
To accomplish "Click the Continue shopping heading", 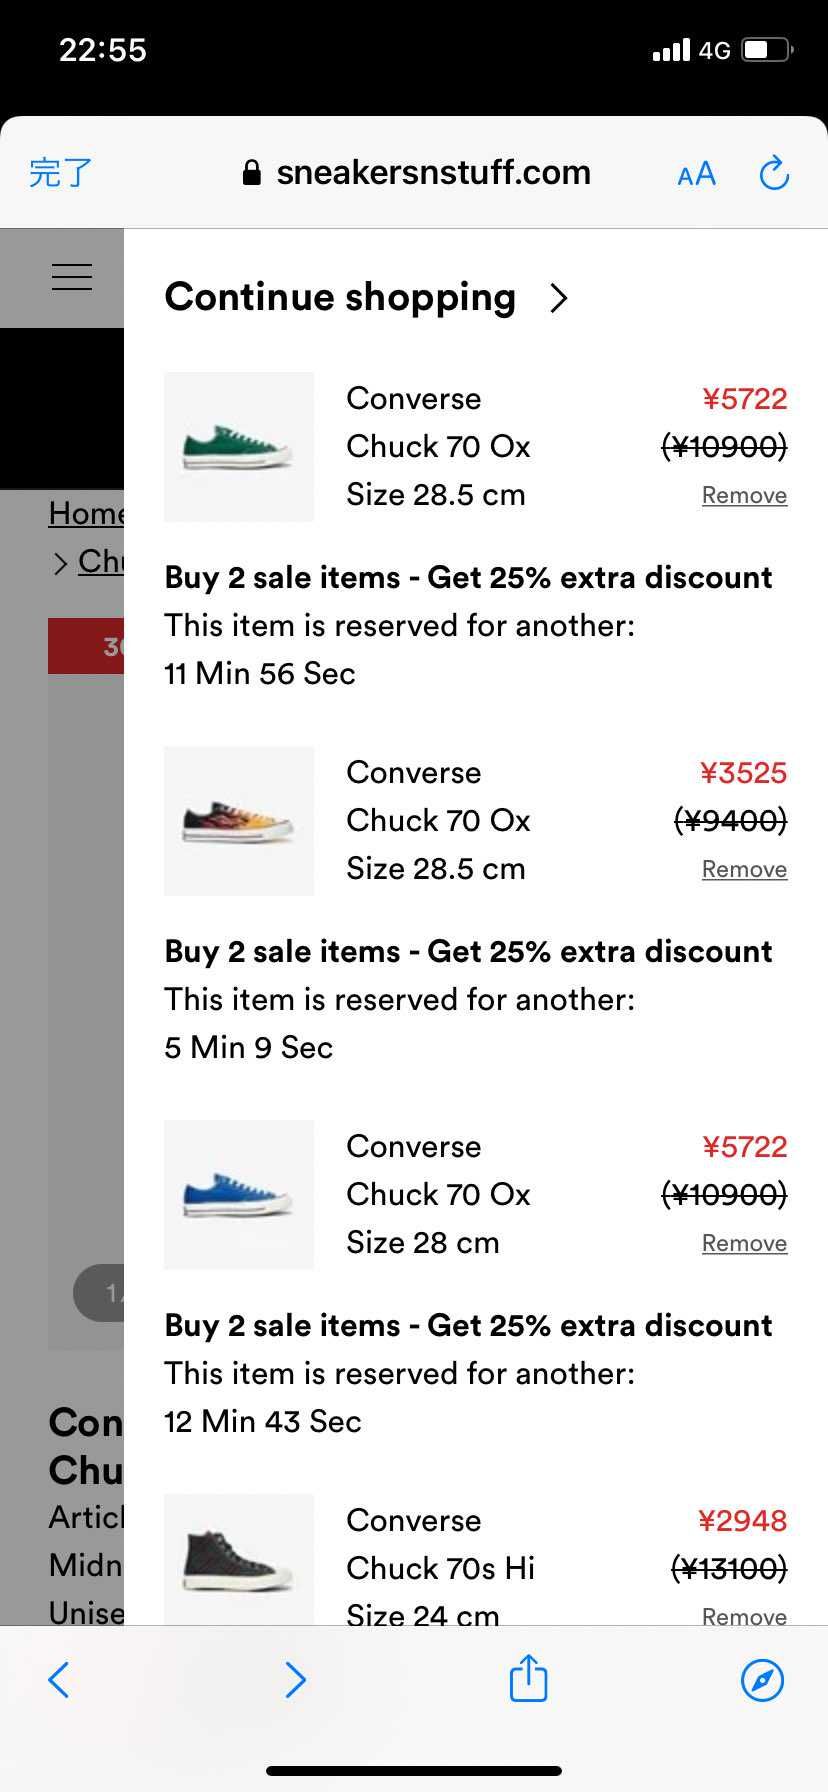I will tap(340, 297).
